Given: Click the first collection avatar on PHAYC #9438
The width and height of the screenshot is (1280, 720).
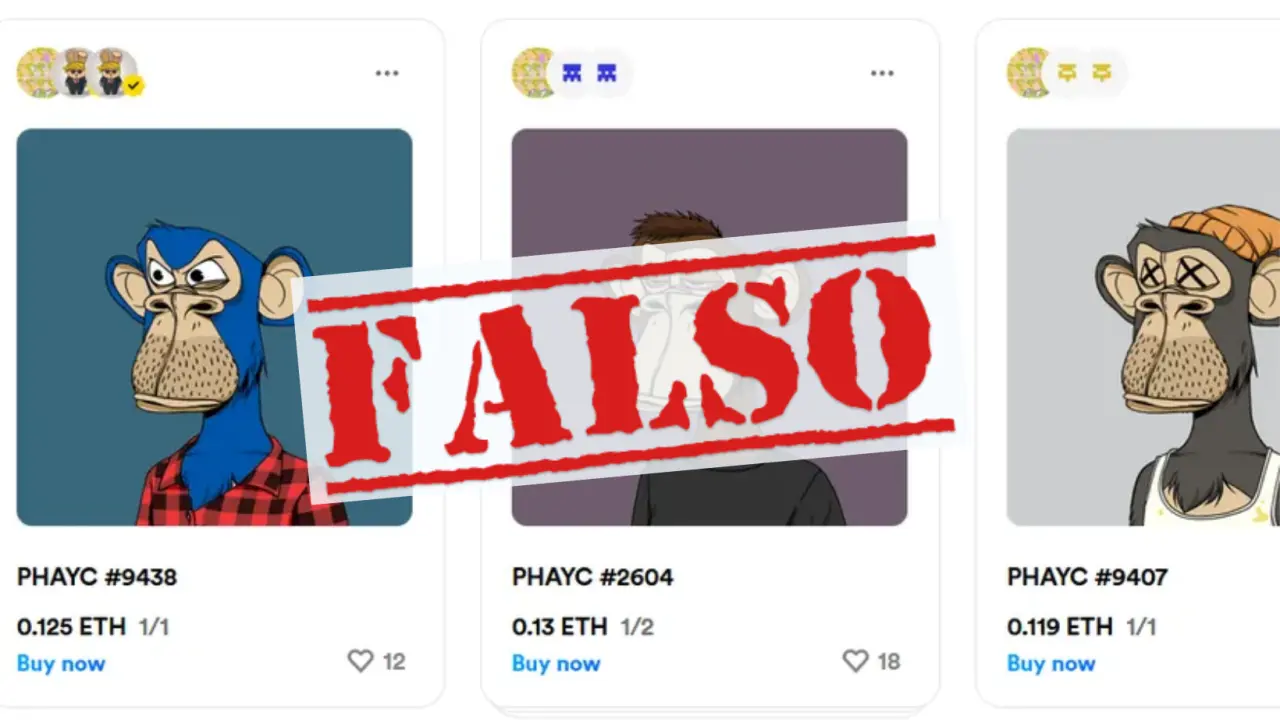Looking at the screenshot, I should (x=39, y=72).
